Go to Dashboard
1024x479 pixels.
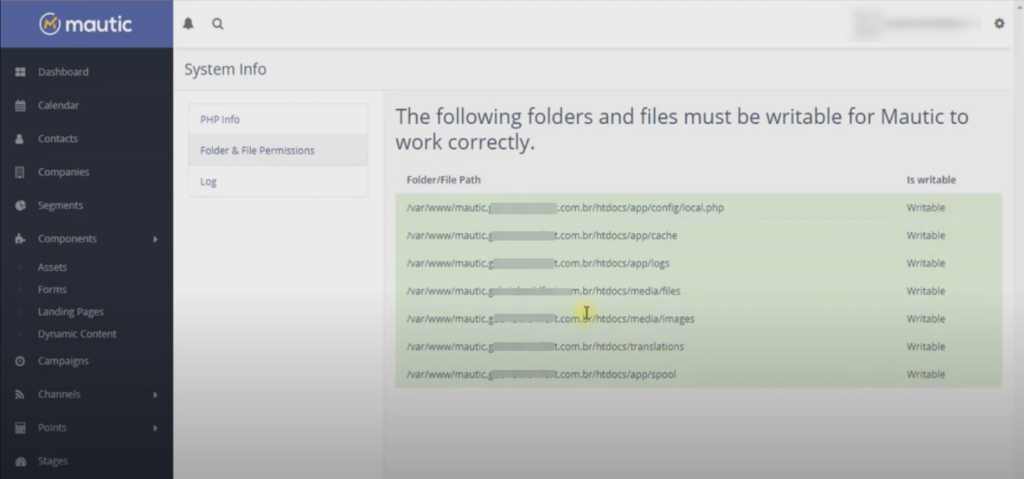coord(63,72)
